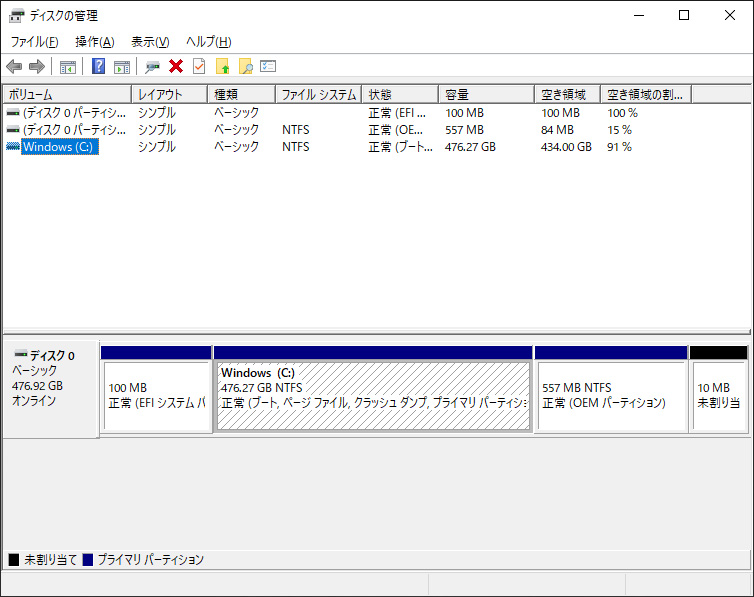This screenshot has height=597, width=754.
Task: Click the 434.00 GB free space cell
Action: point(566,147)
